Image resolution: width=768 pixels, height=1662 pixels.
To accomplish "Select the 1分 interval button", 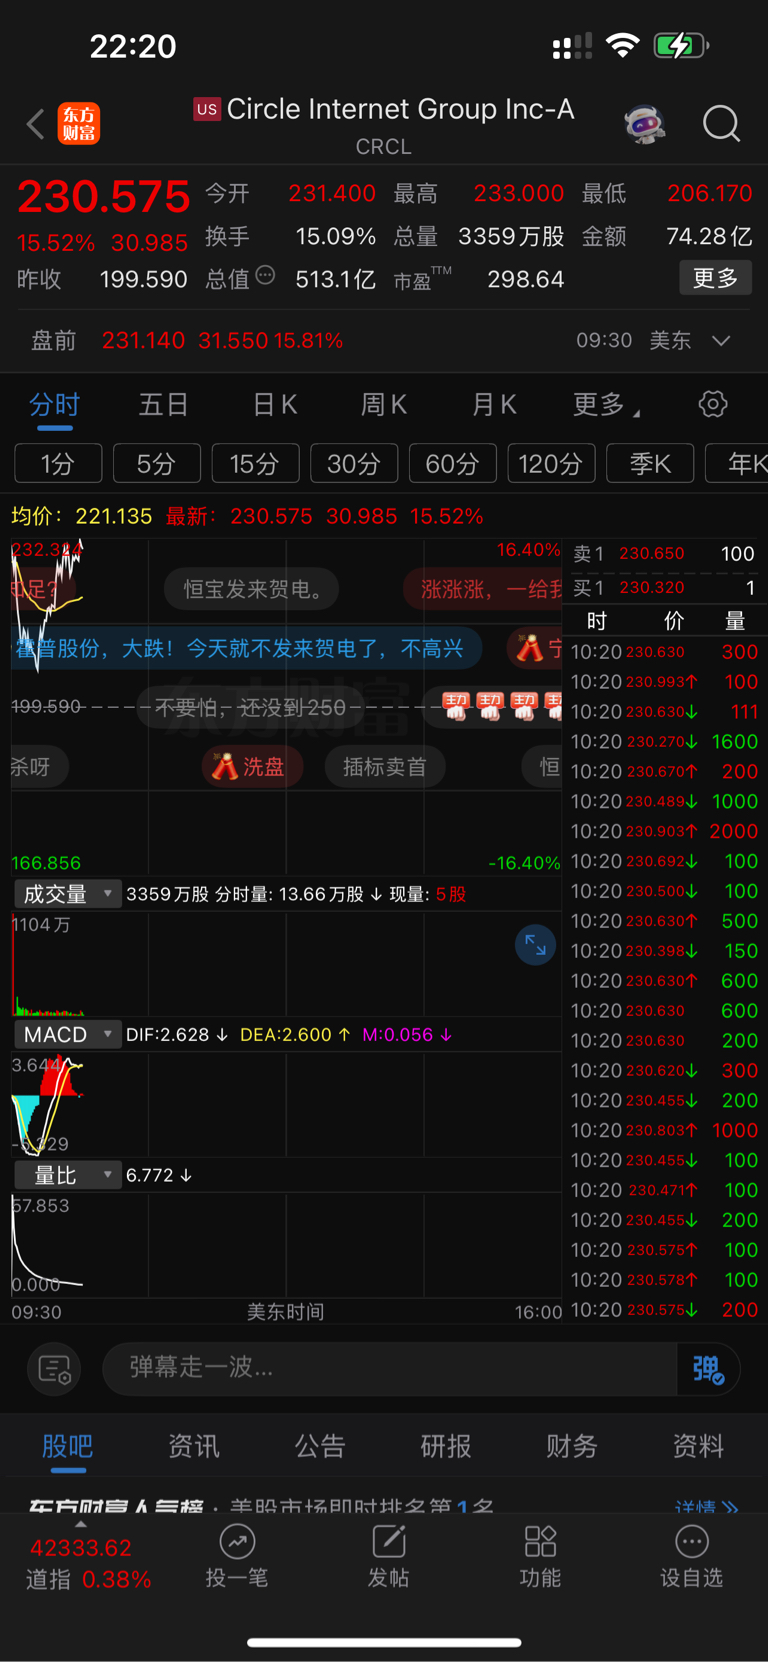I will (58, 464).
